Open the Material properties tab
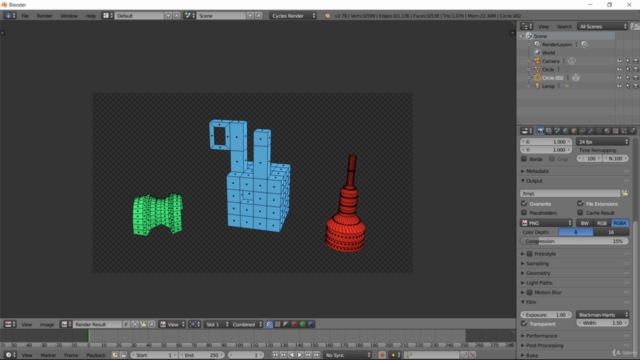 [607, 131]
